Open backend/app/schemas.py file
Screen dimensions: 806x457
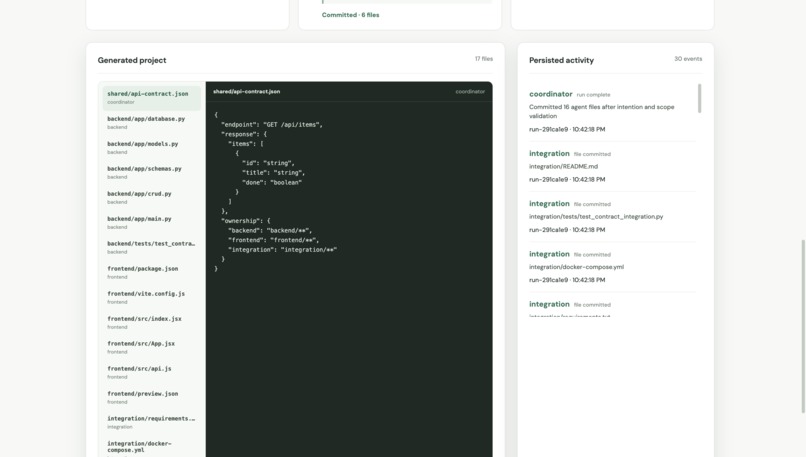pyautogui.click(x=152, y=172)
